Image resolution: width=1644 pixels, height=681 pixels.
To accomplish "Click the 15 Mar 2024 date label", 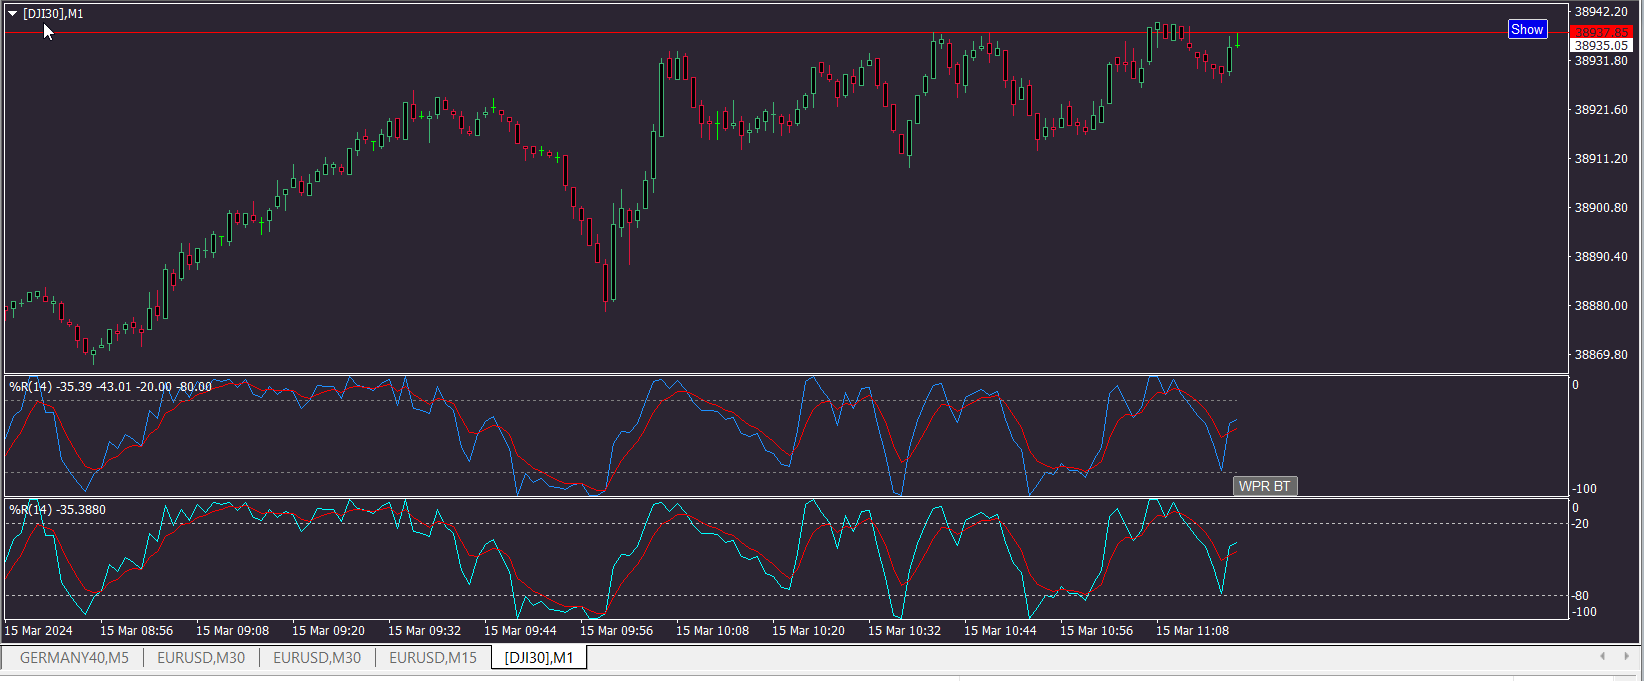I will click(x=39, y=631).
